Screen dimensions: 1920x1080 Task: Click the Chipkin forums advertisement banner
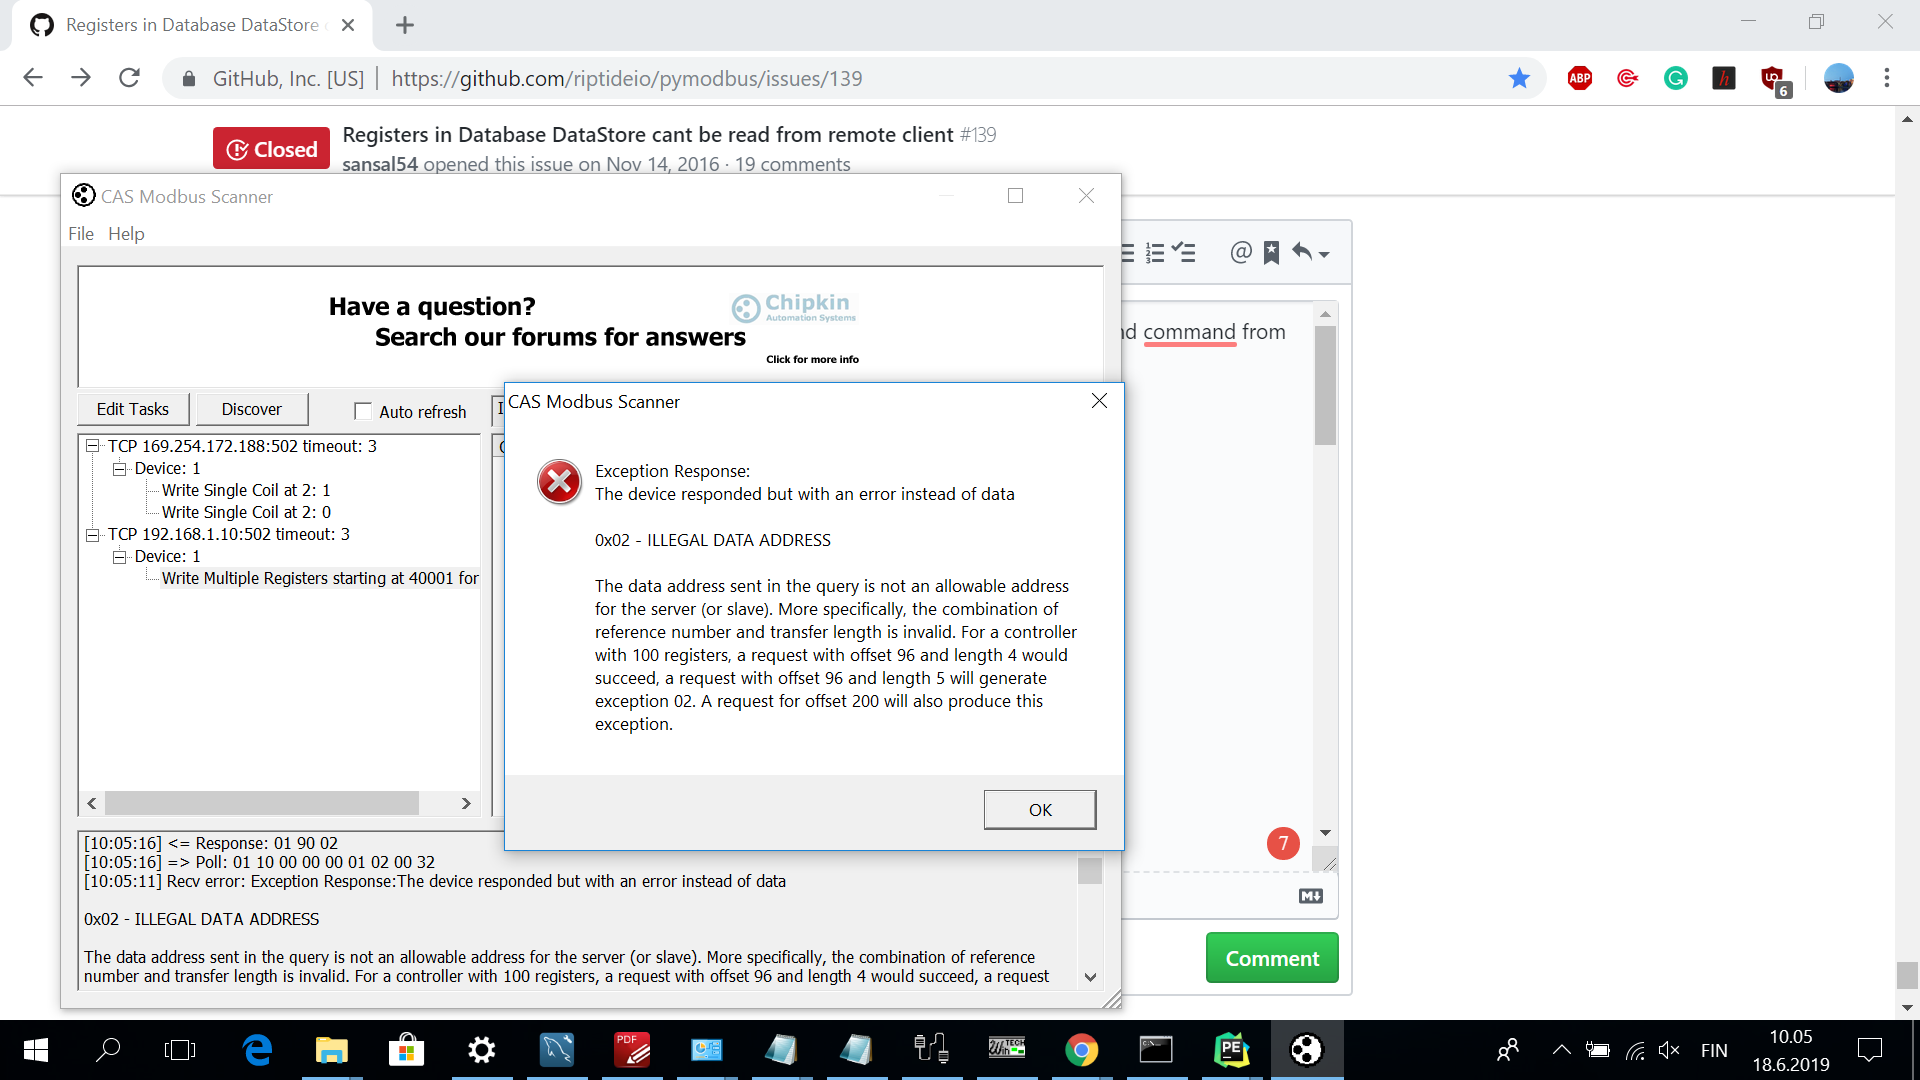[591, 328]
